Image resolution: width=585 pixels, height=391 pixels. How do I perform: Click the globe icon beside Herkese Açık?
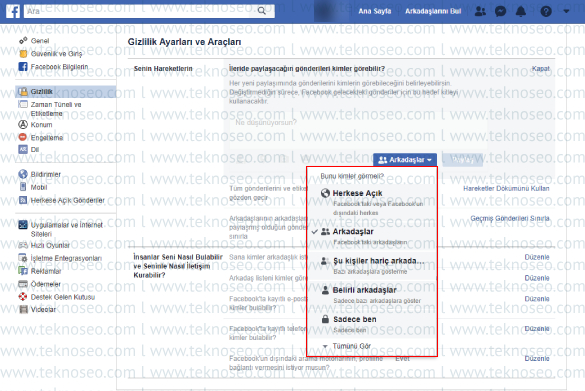(x=325, y=193)
